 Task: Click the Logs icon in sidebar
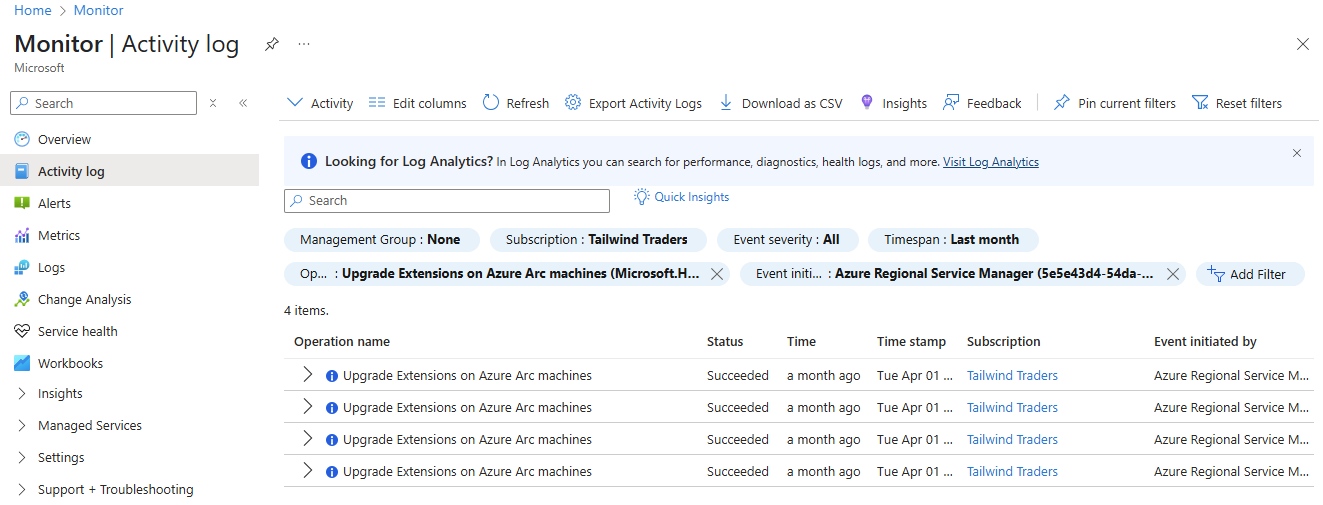pos(22,267)
